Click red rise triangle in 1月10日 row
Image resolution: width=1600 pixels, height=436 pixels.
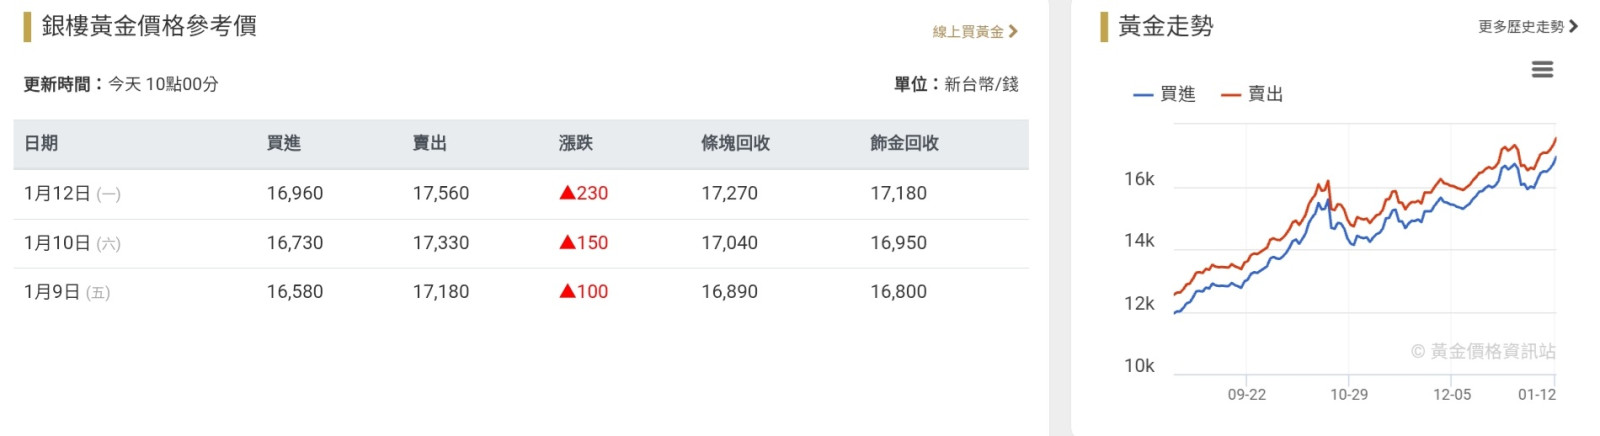click(x=567, y=242)
